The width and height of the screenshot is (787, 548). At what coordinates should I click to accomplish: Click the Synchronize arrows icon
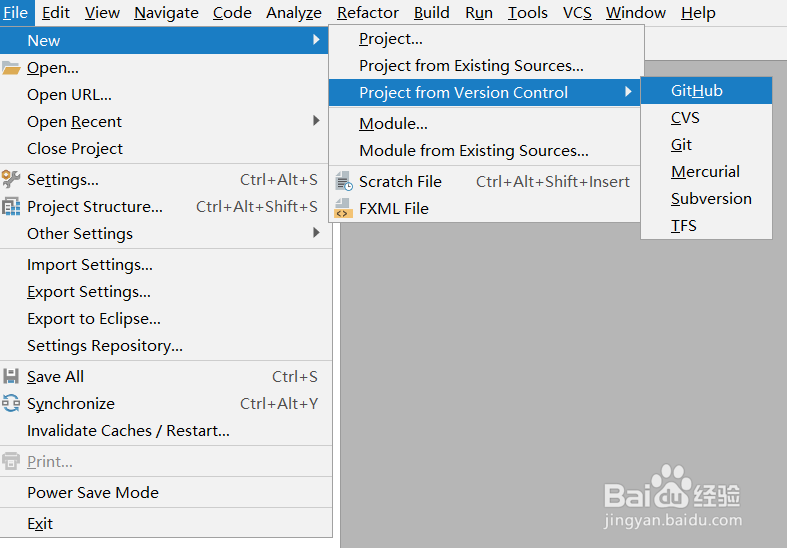pyautogui.click(x=11, y=403)
